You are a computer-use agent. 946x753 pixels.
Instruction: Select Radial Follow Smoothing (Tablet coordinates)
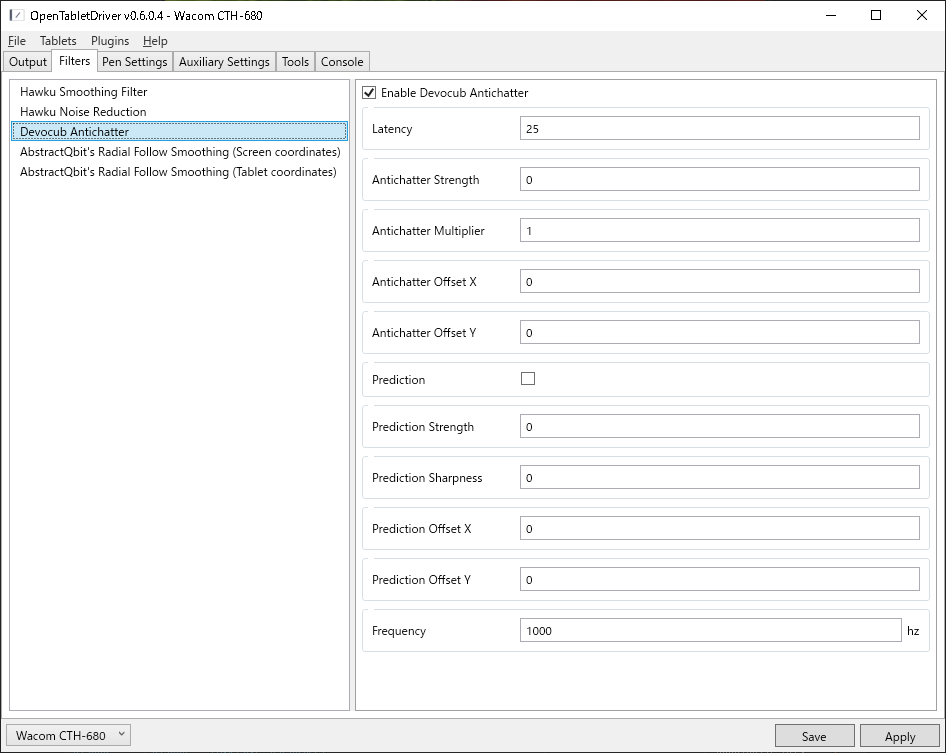(x=179, y=171)
